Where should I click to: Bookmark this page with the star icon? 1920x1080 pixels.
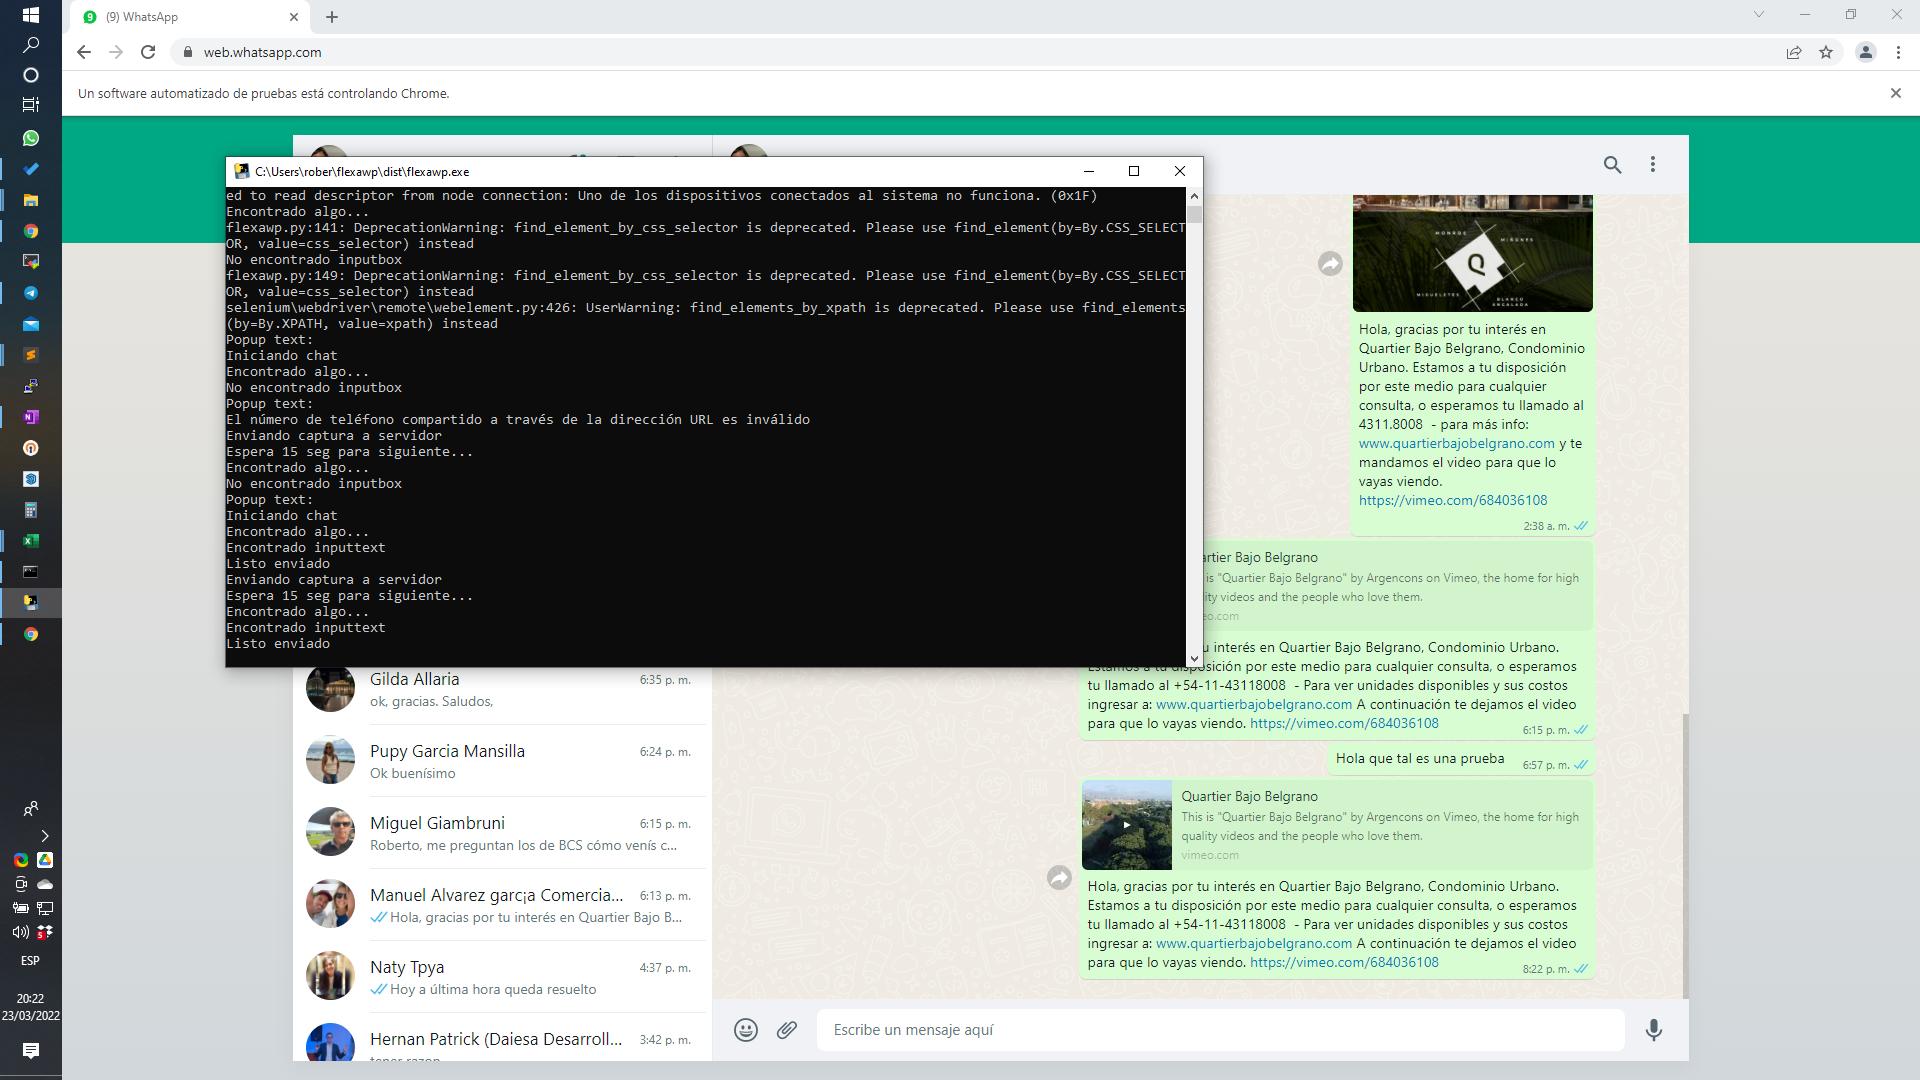pyautogui.click(x=1826, y=52)
